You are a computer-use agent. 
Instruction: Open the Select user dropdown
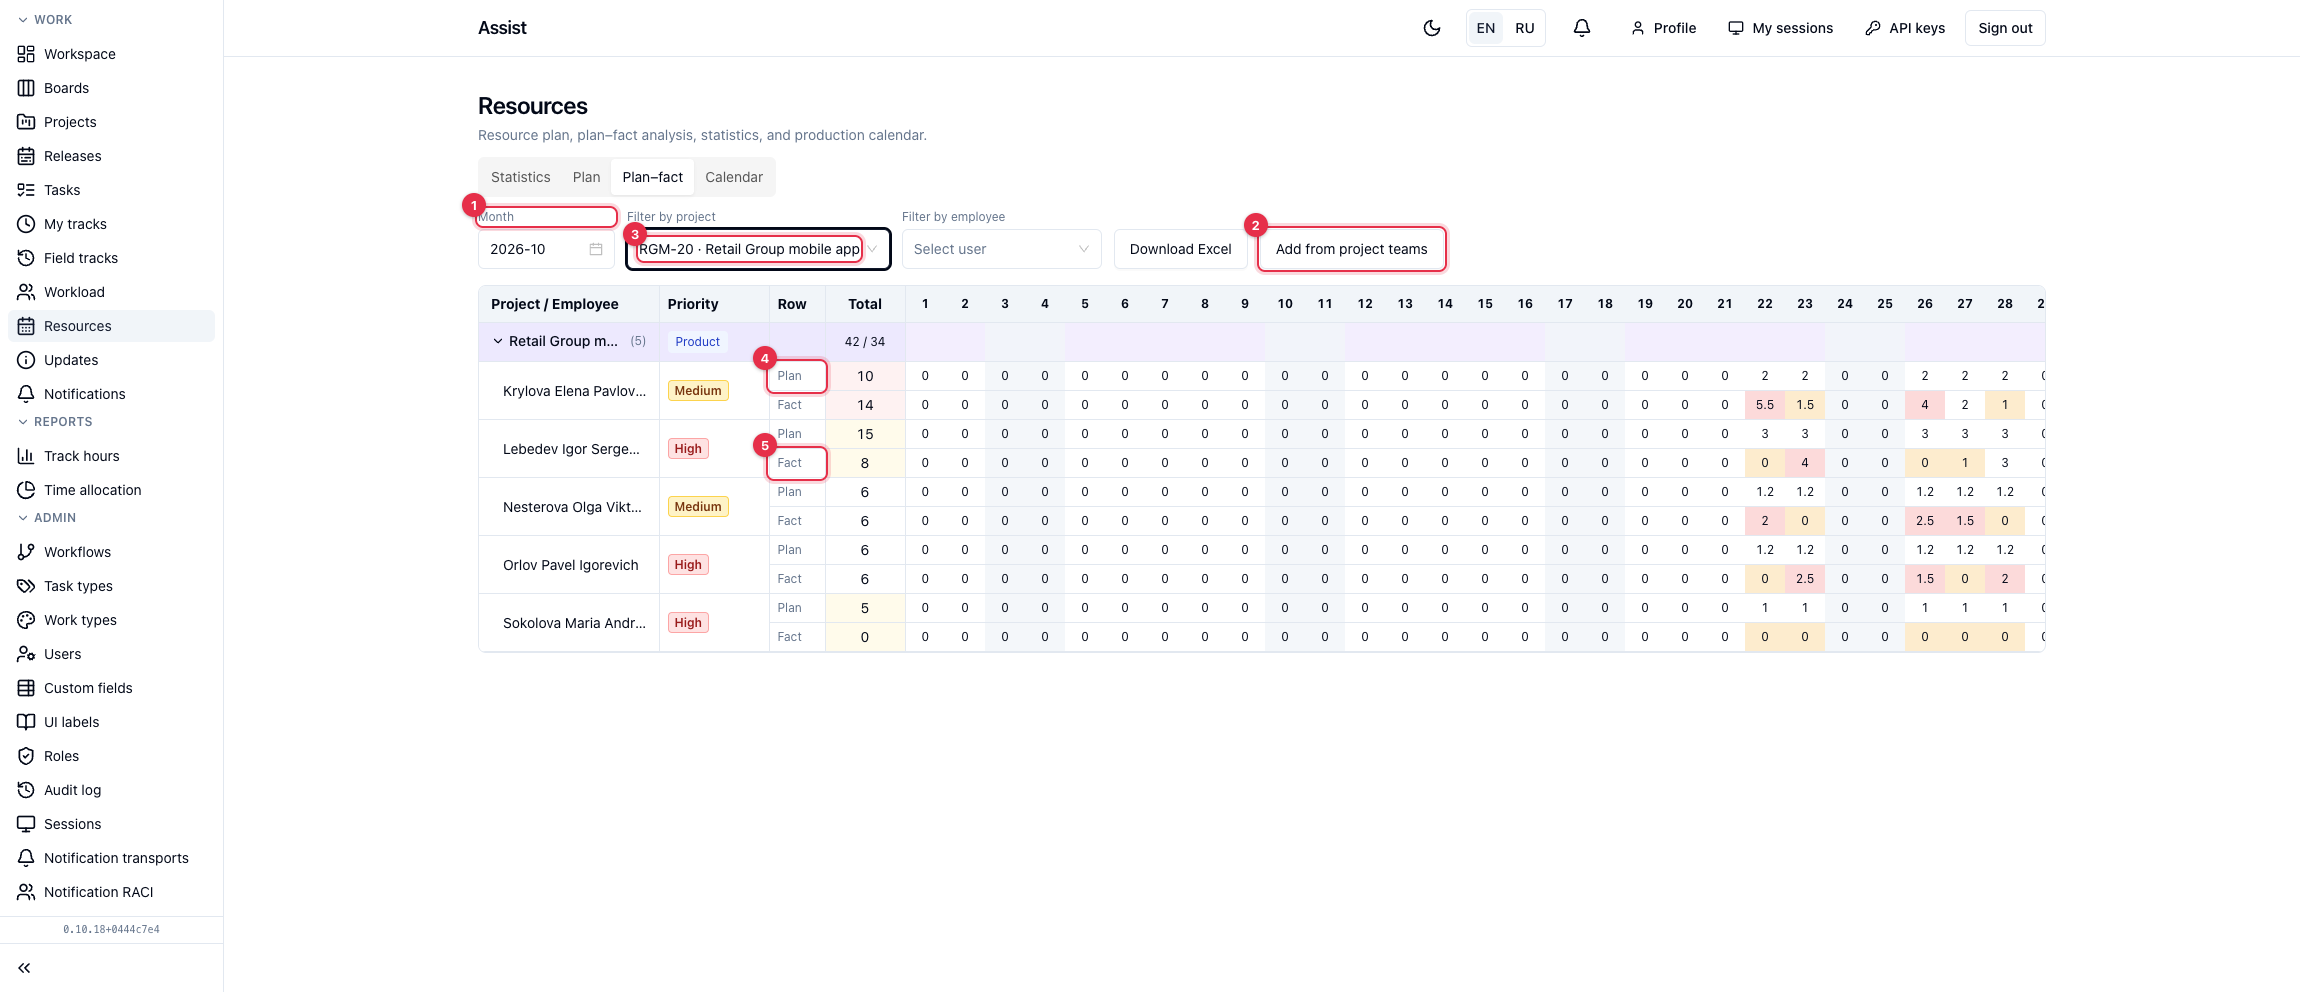click(x=1001, y=249)
